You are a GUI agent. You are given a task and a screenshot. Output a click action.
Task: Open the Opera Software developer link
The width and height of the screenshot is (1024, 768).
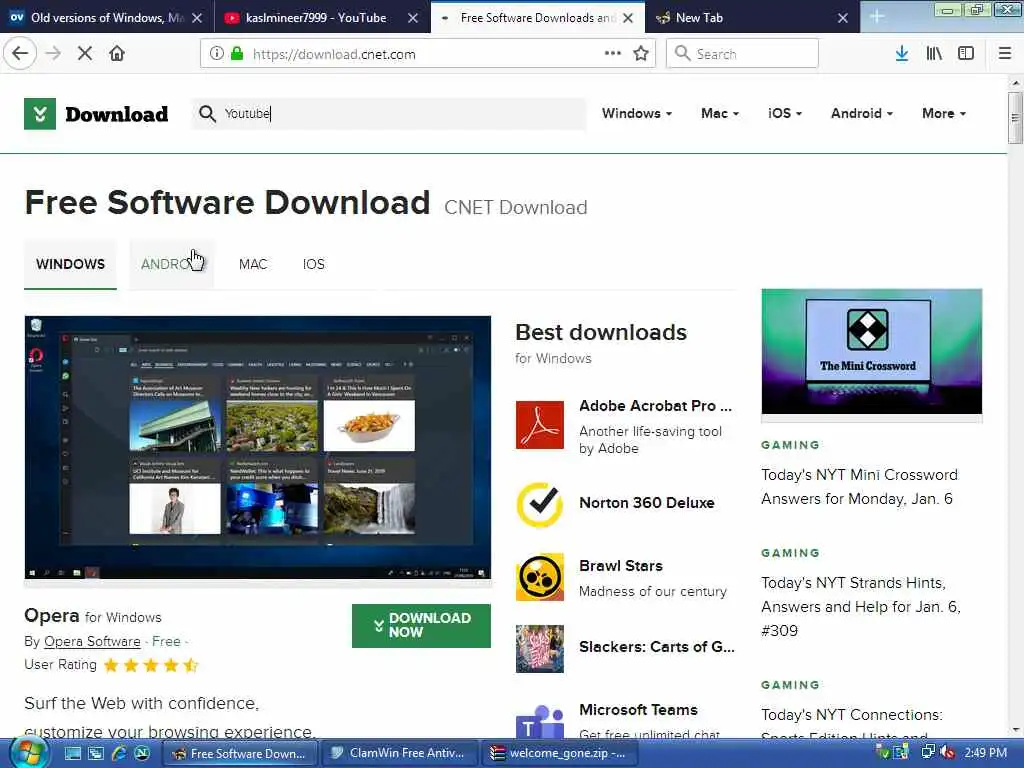[x=92, y=641]
